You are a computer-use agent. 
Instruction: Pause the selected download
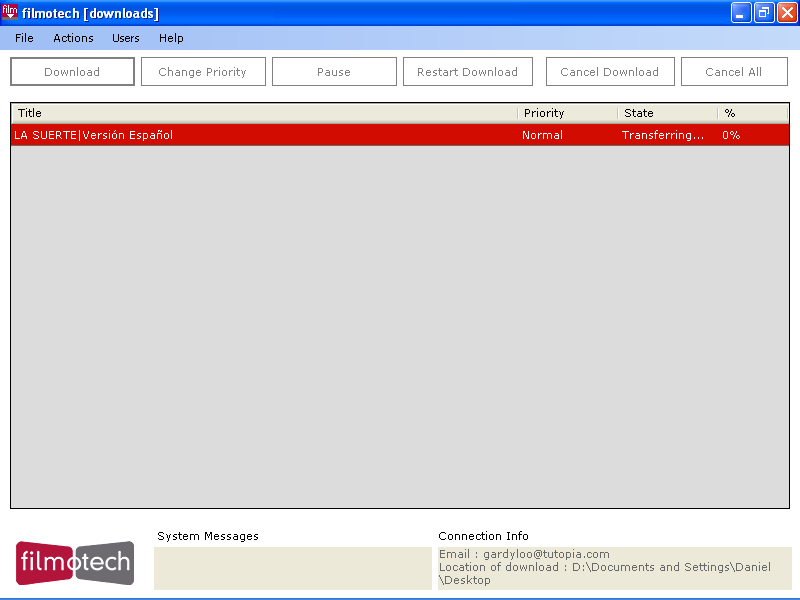(334, 72)
